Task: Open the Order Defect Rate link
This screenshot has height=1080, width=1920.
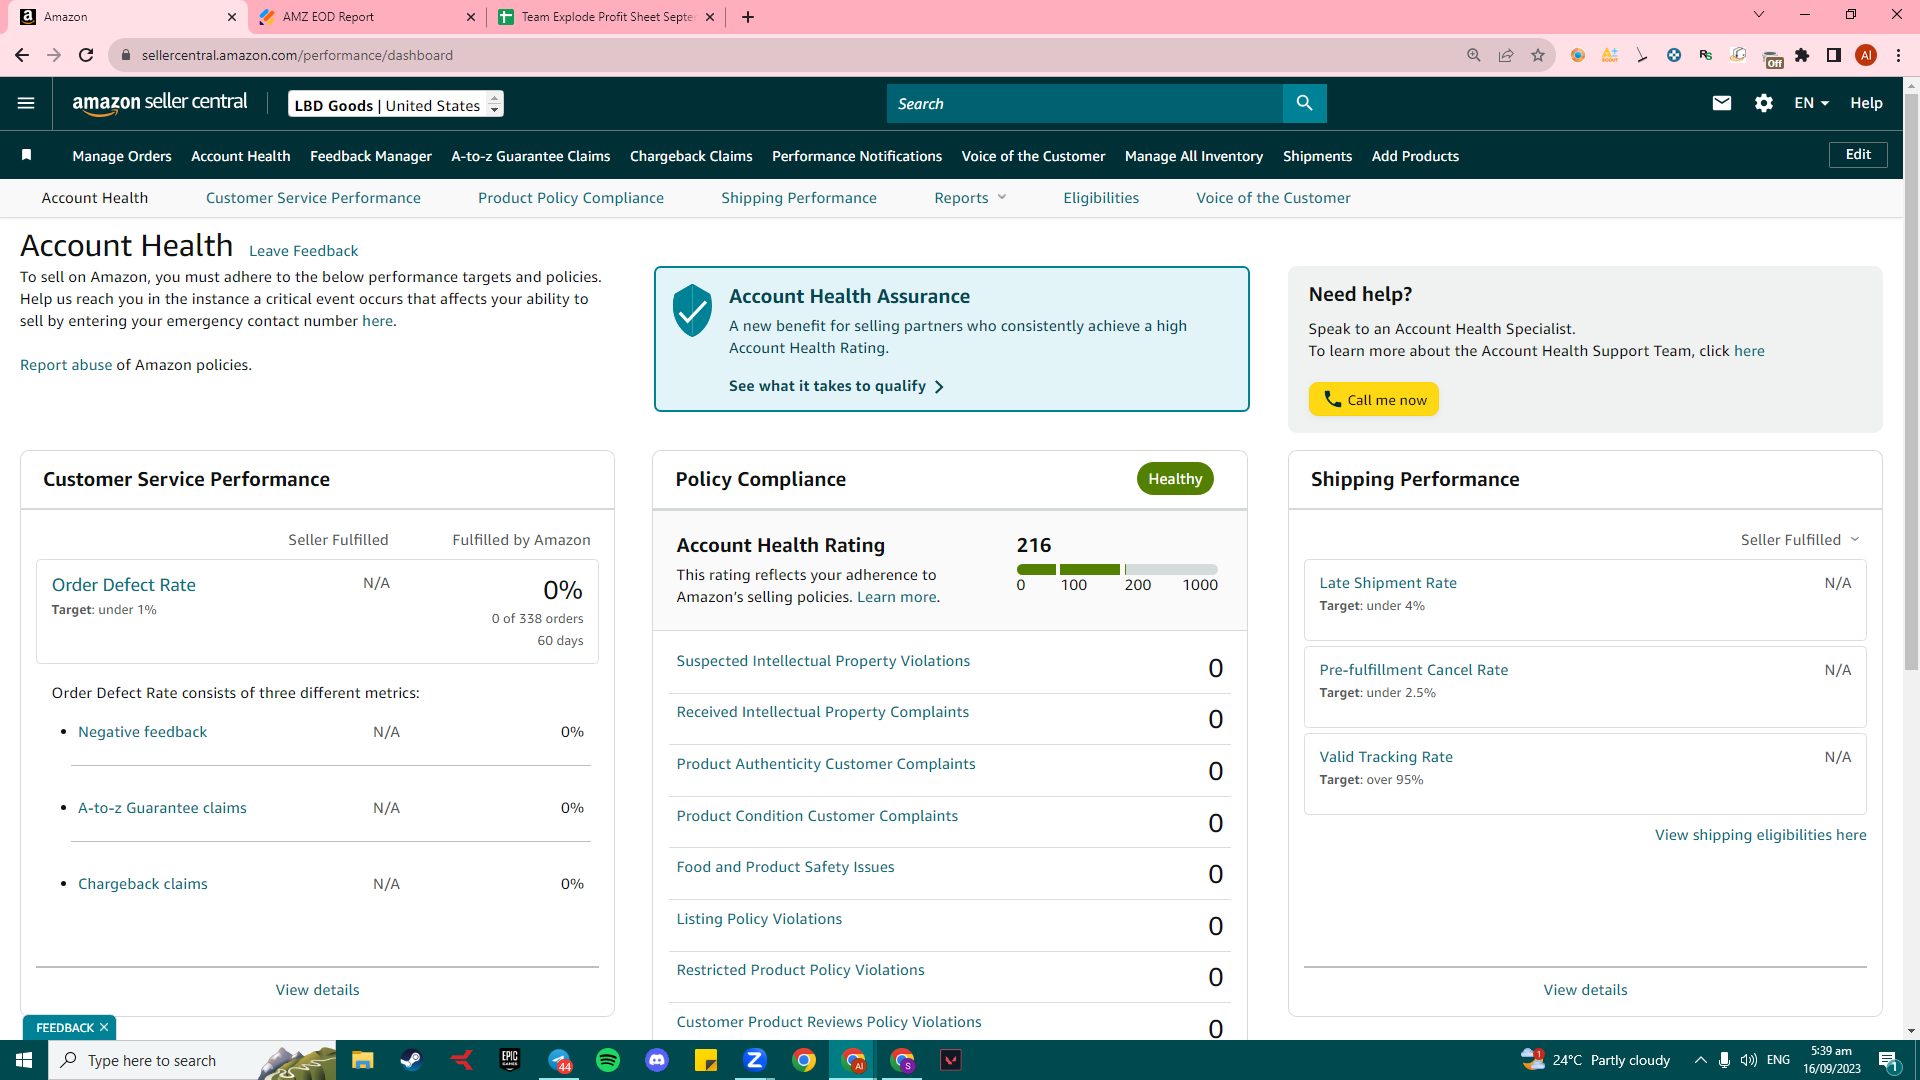Action: coord(124,585)
